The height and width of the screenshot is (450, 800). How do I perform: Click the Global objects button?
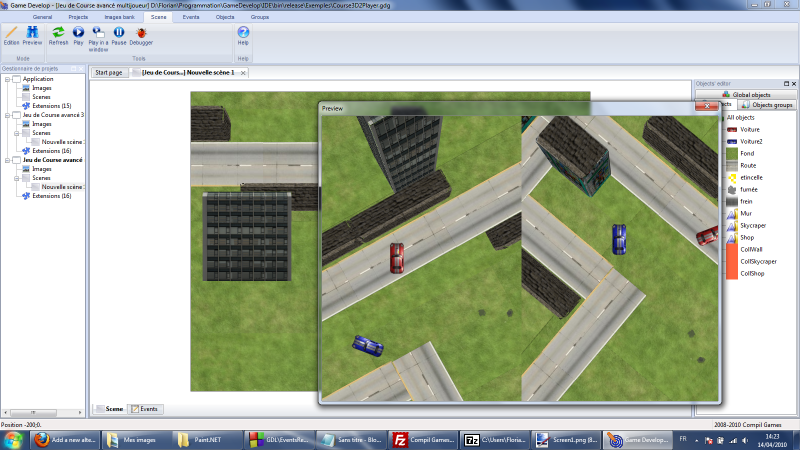coord(745,94)
